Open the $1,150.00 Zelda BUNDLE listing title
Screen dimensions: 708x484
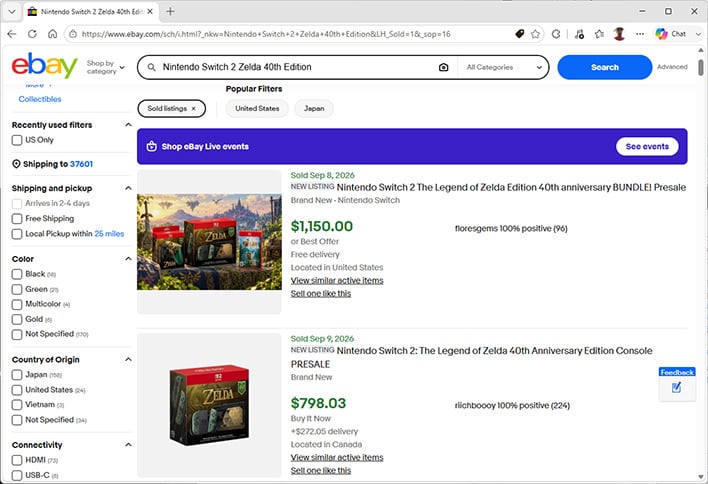[x=511, y=187]
